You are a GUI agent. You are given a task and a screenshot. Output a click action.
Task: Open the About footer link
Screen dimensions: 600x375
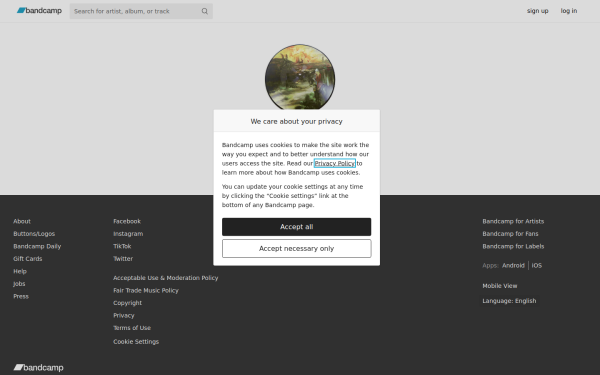click(22, 221)
